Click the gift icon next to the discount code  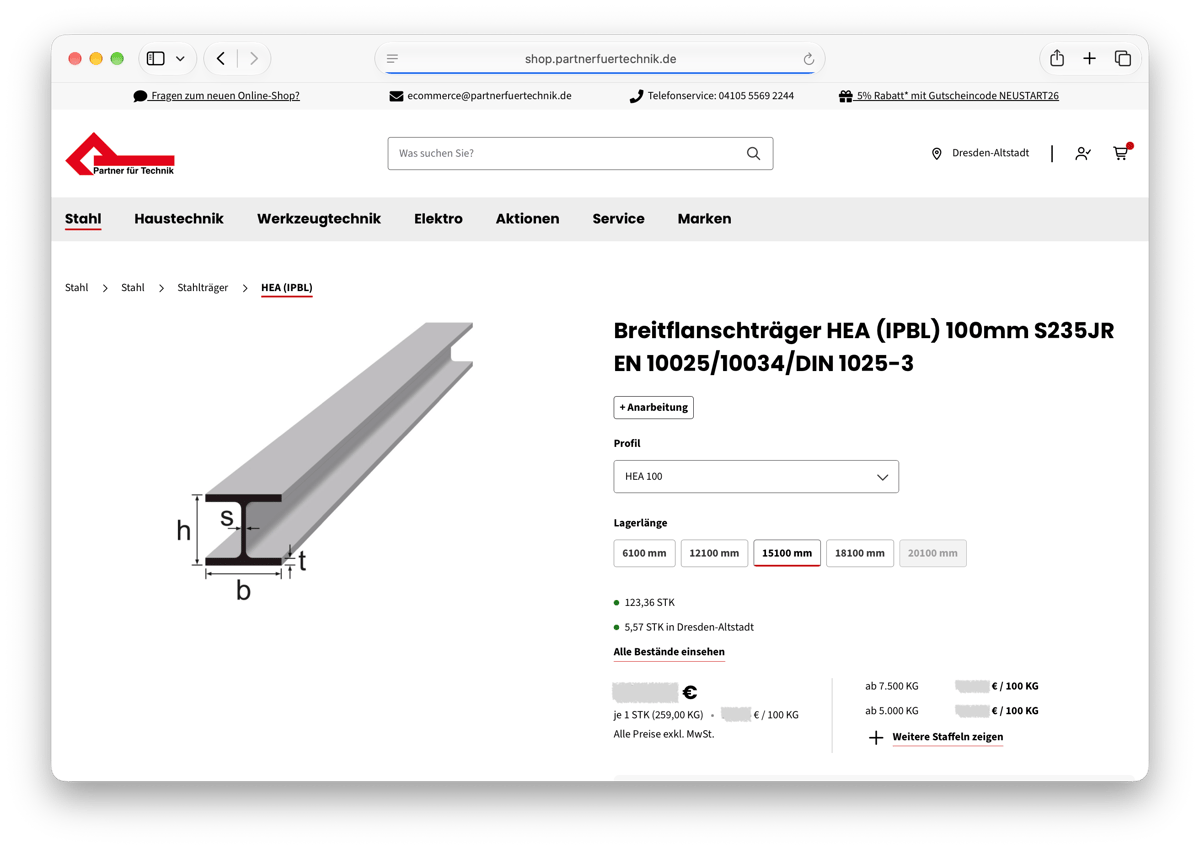pyautogui.click(x=846, y=96)
